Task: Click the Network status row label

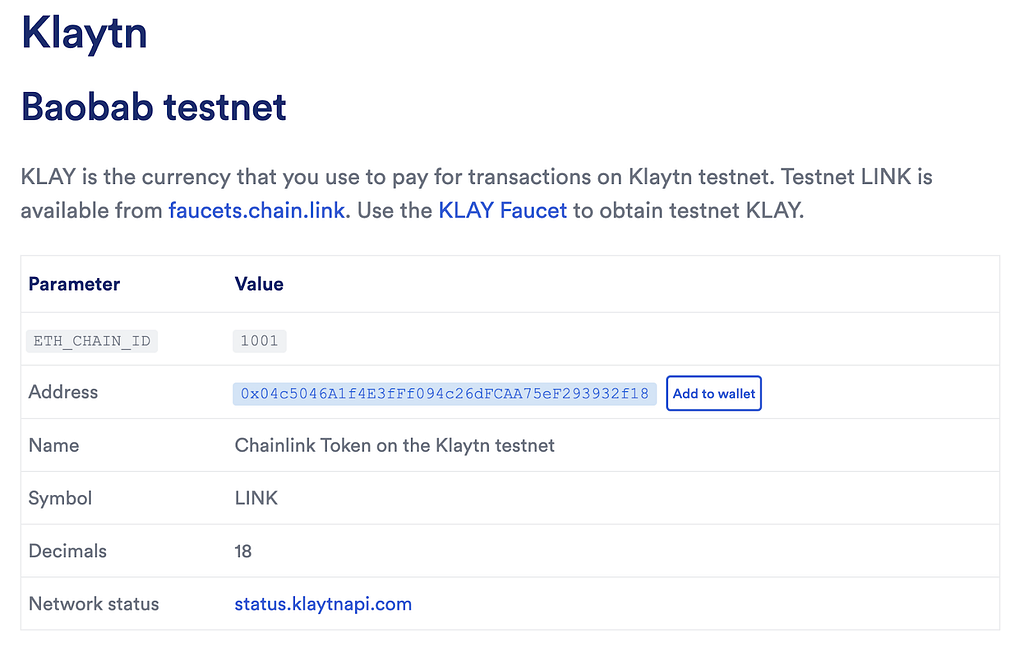Action: [x=94, y=603]
